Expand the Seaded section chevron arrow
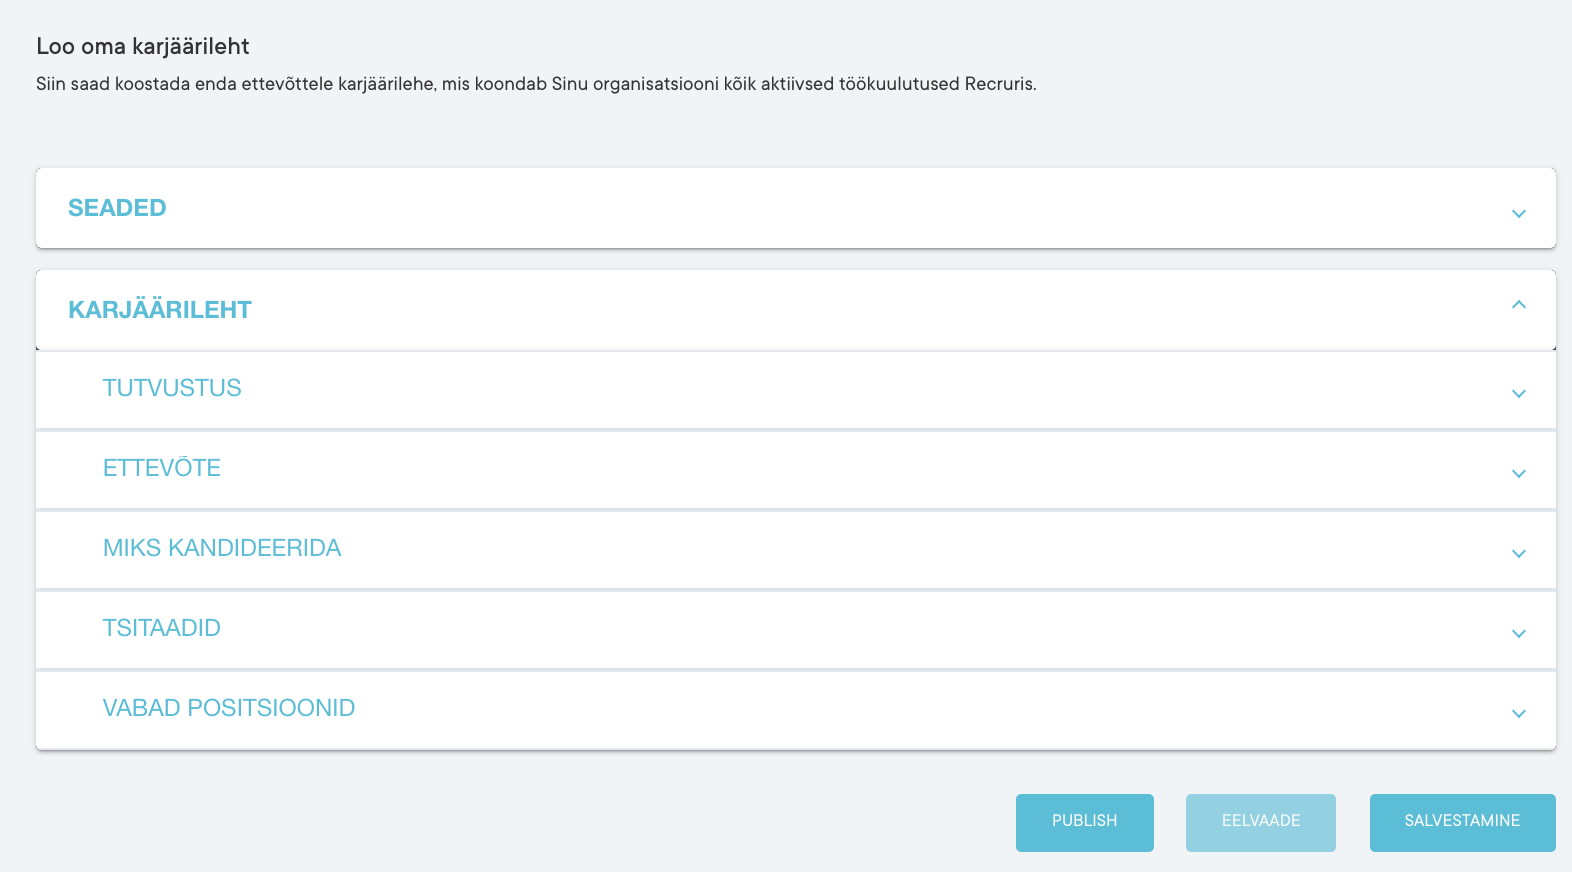 click(1518, 213)
